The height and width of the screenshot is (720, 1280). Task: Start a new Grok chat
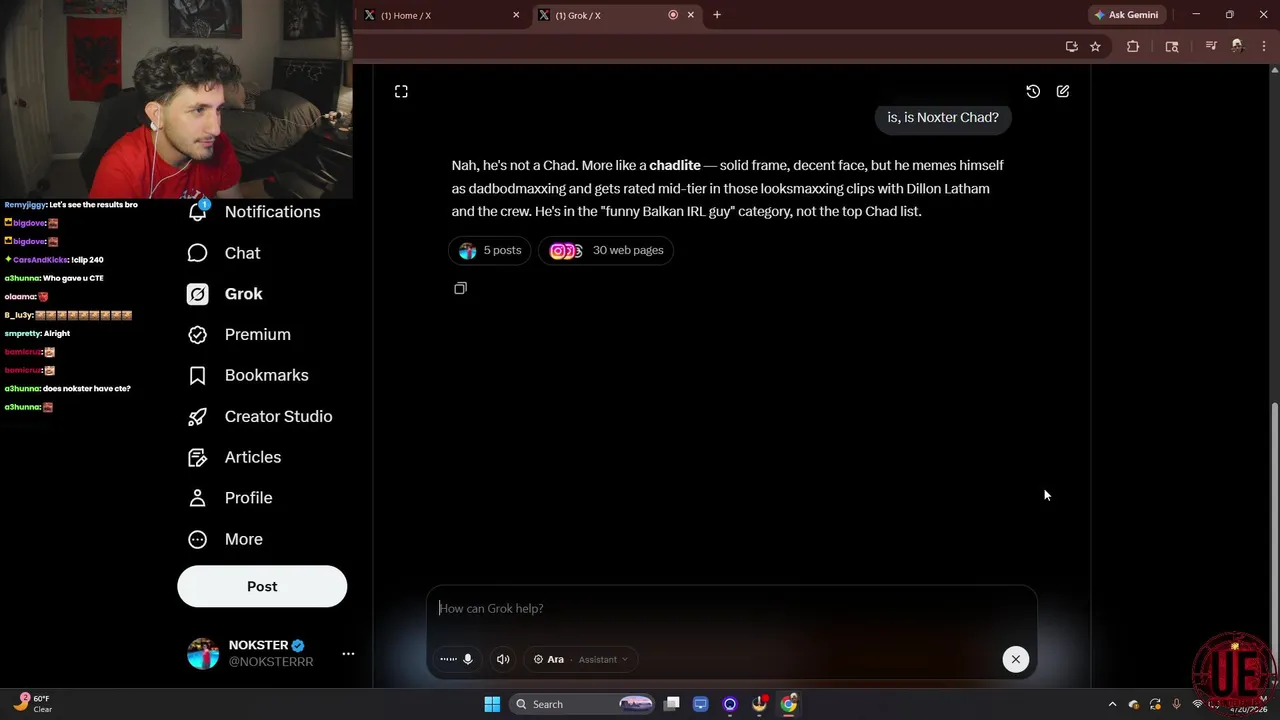tap(1063, 91)
